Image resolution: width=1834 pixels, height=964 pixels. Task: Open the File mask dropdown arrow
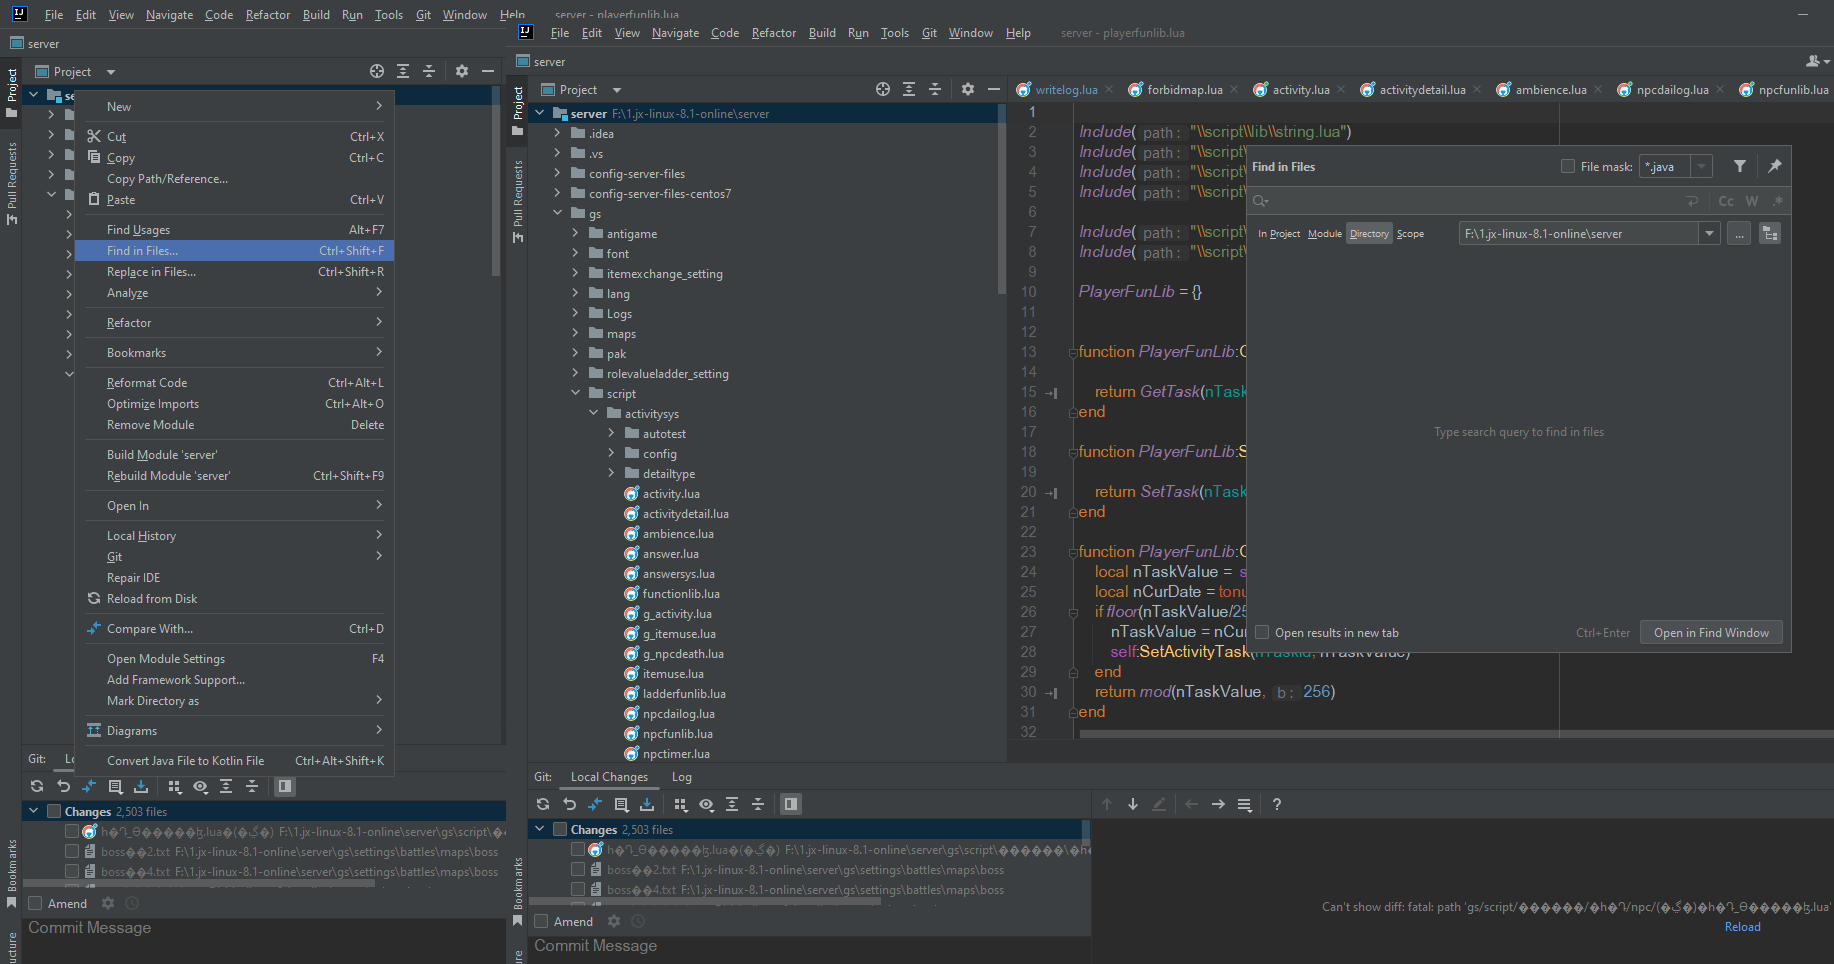[1702, 167]
